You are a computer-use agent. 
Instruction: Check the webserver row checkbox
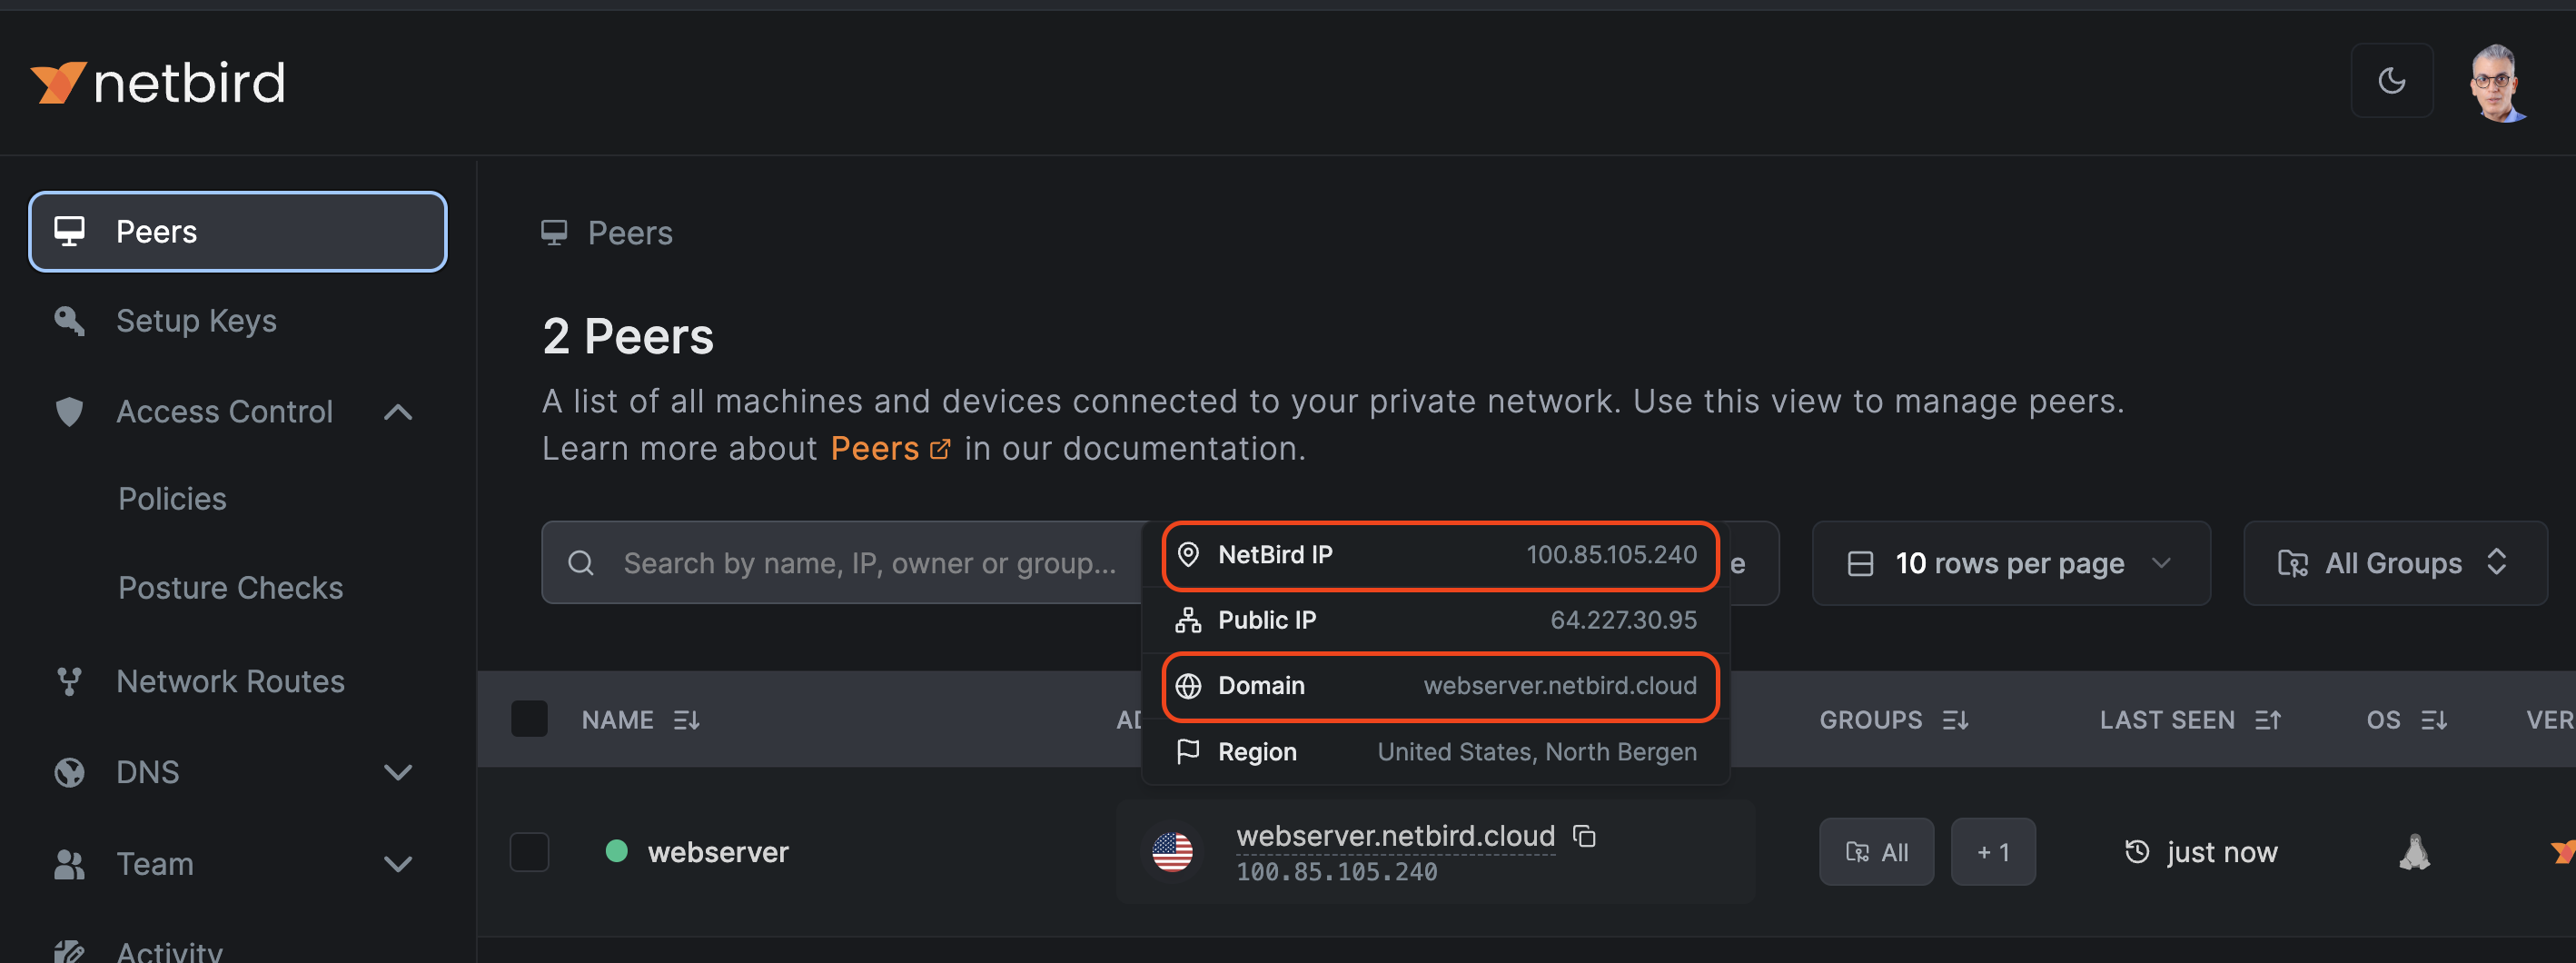tap(529, 852)
